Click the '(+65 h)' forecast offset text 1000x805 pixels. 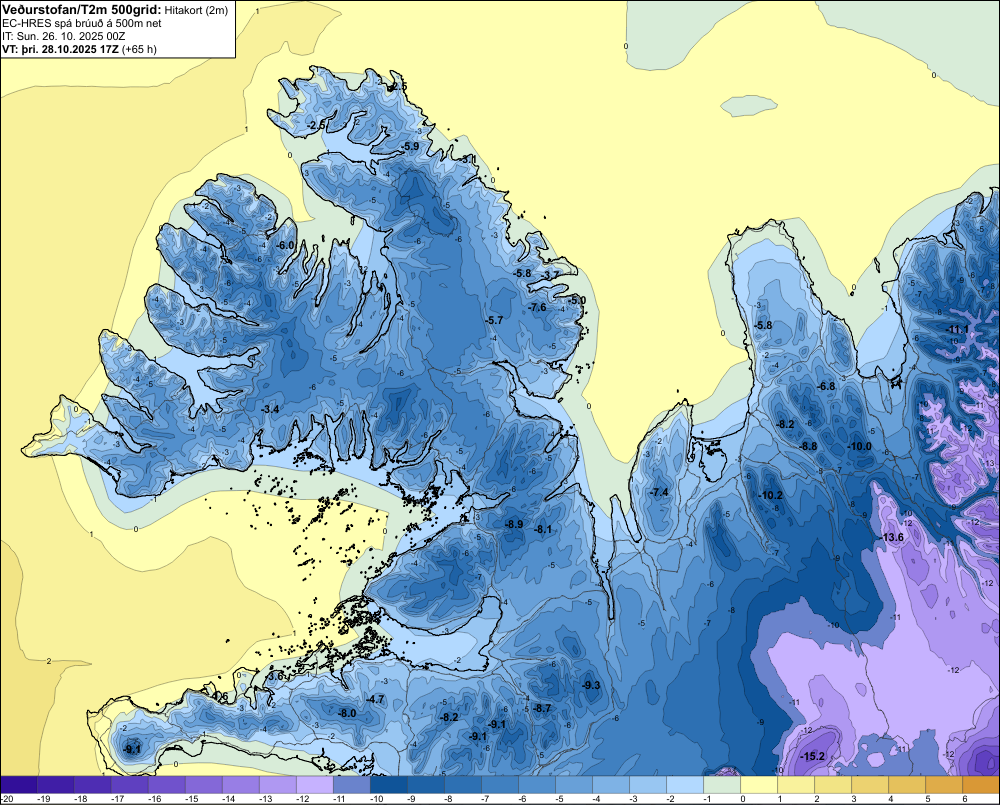pos(139,49)
